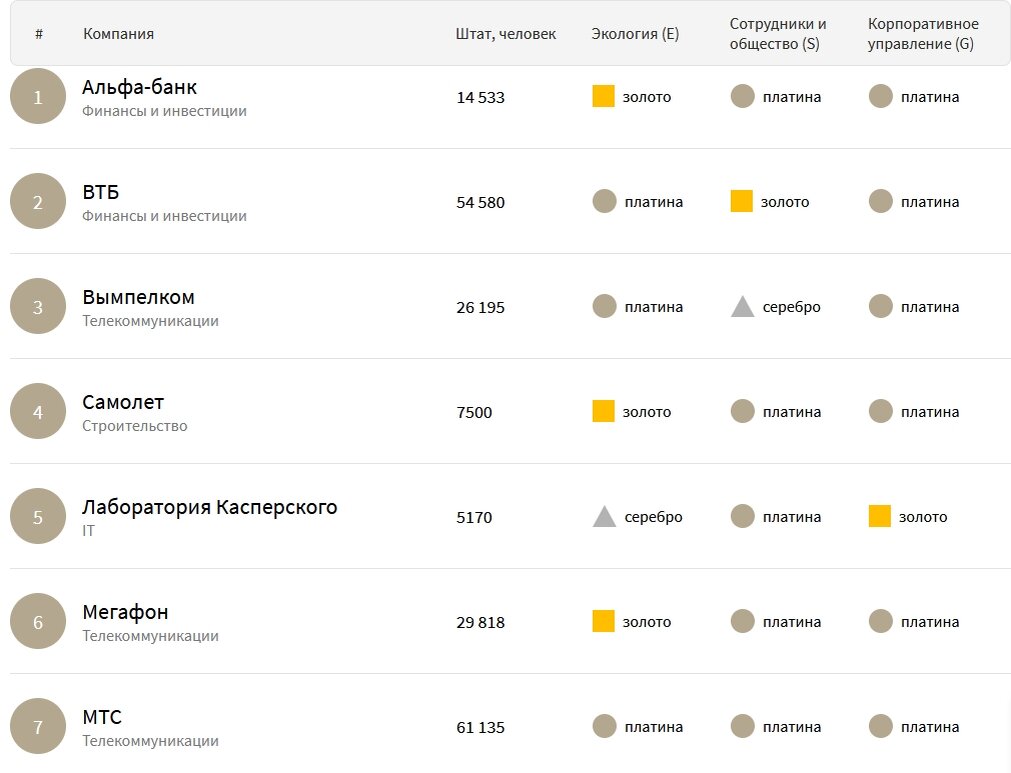Click Самолет's gold square in Экология
Image resolution: width=1011 pixels, height=773 pixels.
[x=604, y=411]
